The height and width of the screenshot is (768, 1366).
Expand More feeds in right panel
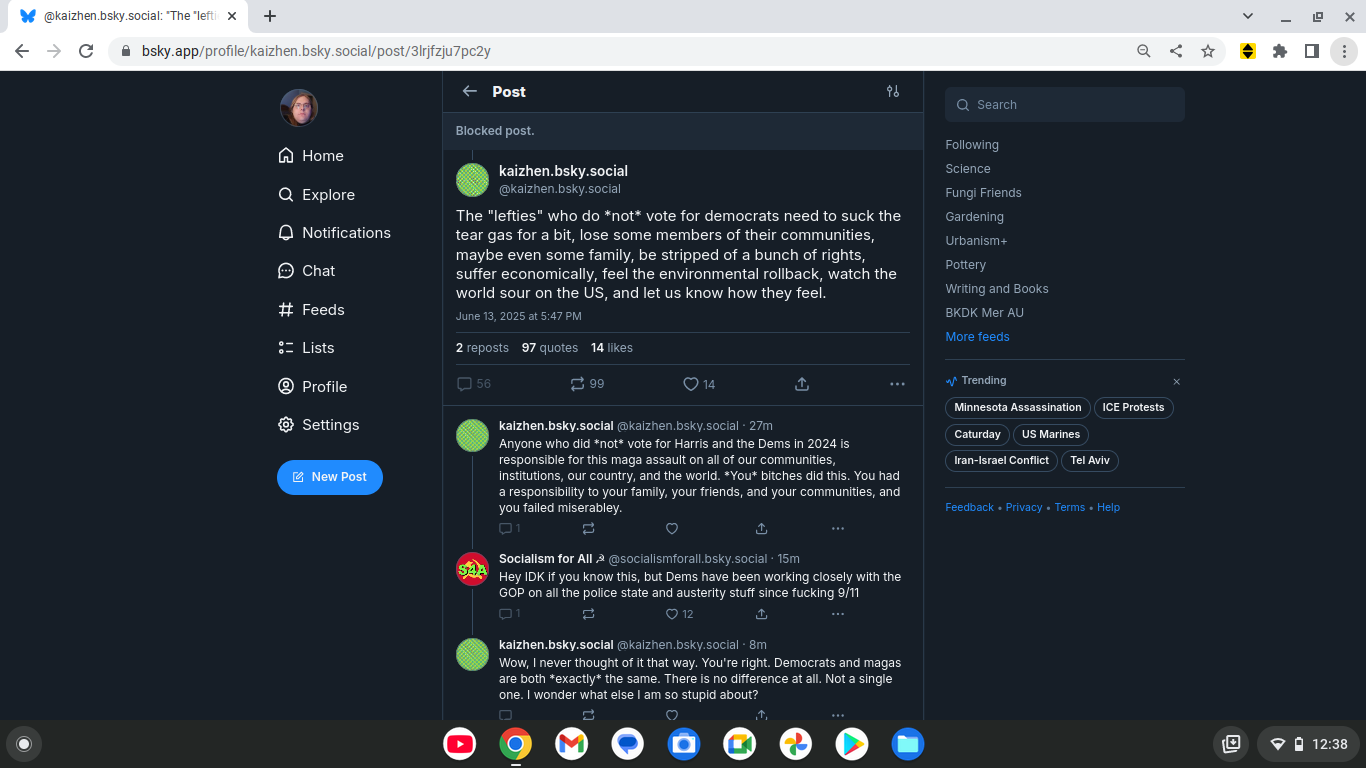[977, 337]
